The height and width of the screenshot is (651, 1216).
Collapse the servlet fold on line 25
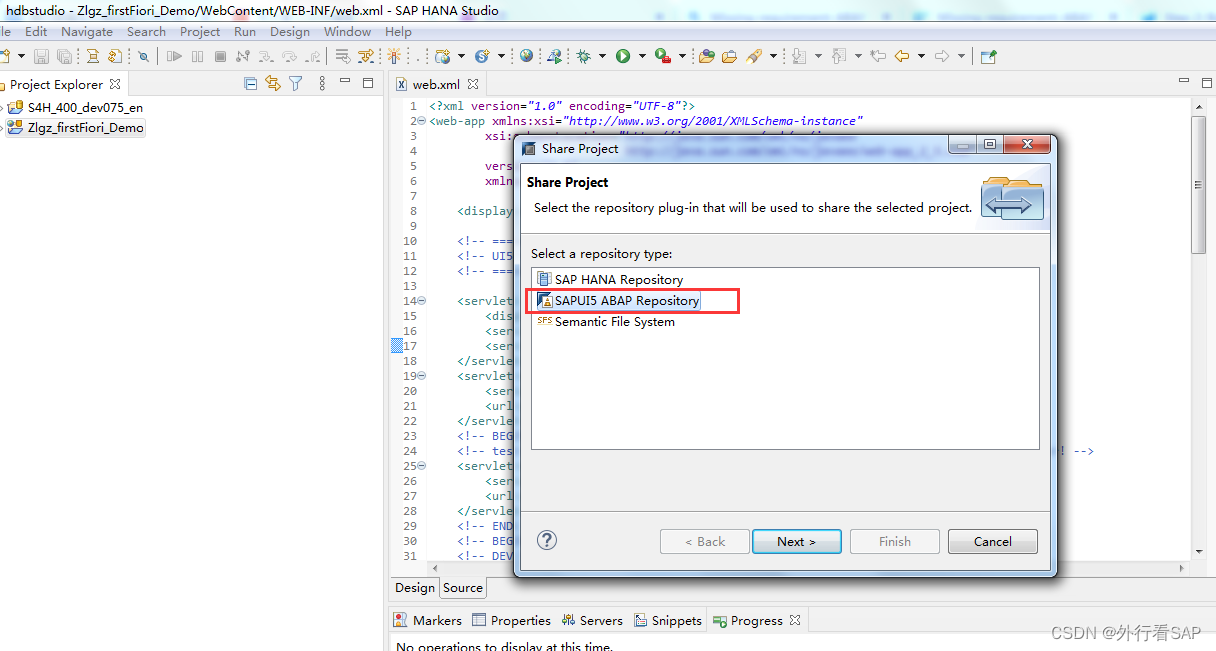[x=421, y=466]
